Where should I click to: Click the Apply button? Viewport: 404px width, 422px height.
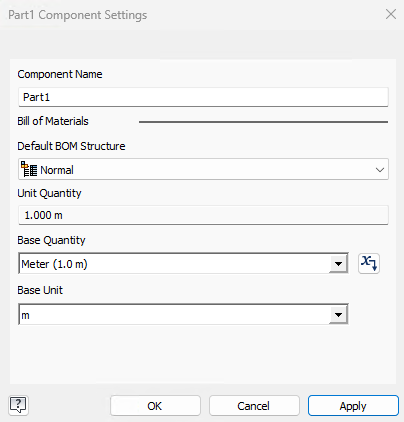click(353, 406)
